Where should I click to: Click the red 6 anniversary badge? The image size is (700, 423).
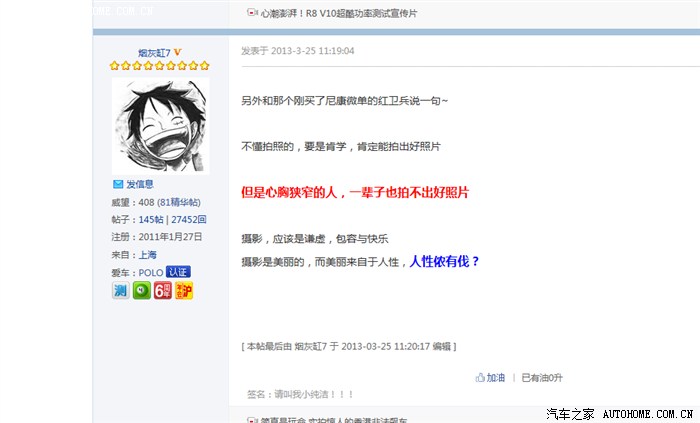[162, 290]
